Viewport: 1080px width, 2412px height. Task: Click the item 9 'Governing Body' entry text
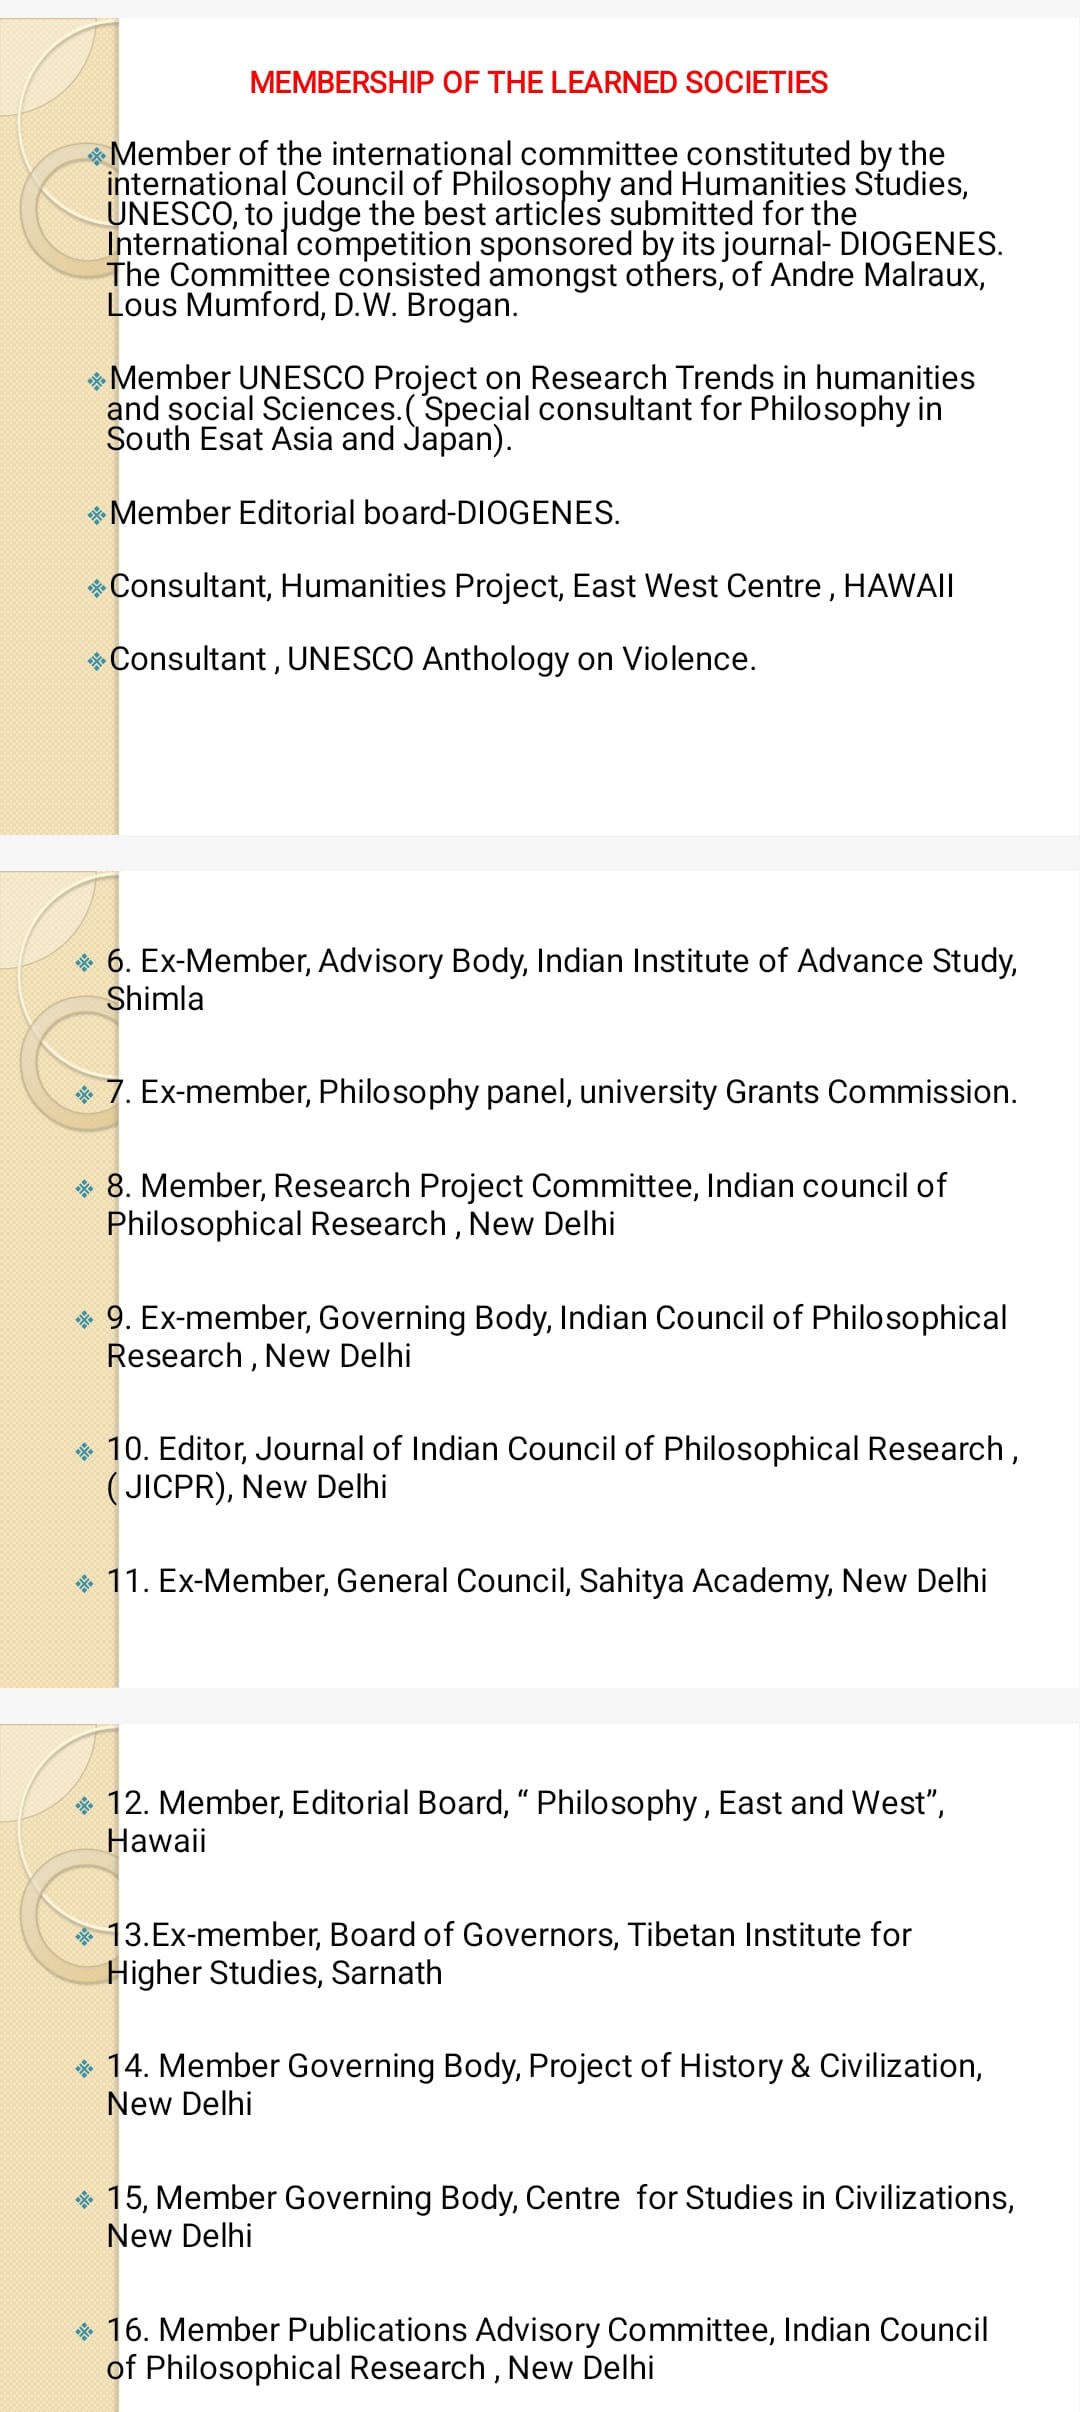557,1318
